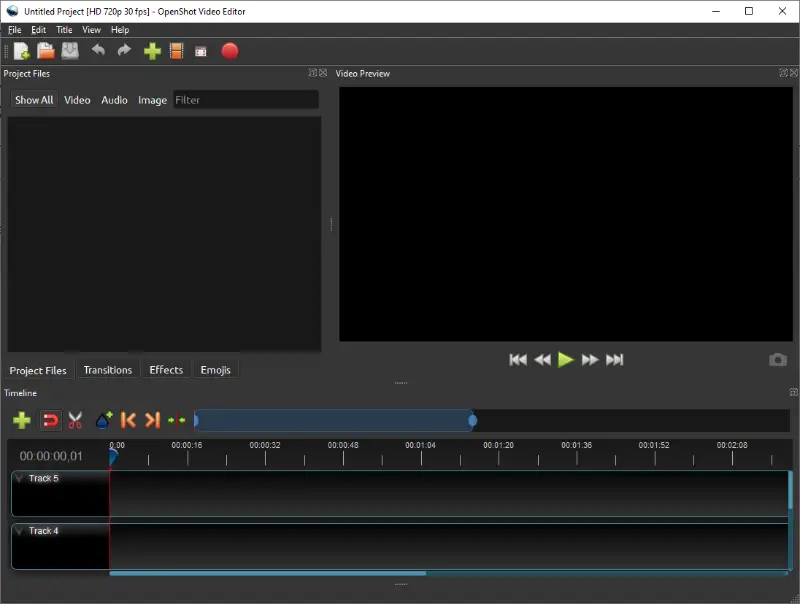
Task: Open the Edit menu
Action: coord(38,30)
